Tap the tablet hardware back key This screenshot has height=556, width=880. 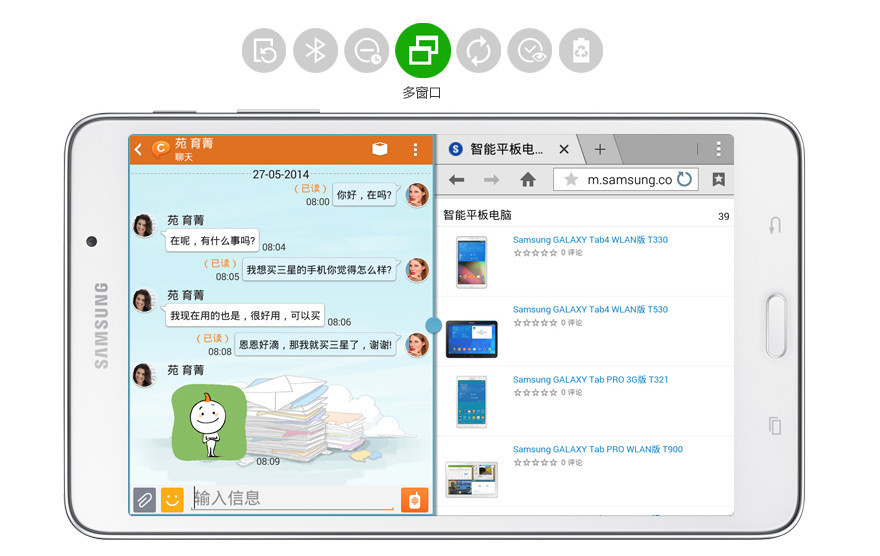tap(775, 225)
